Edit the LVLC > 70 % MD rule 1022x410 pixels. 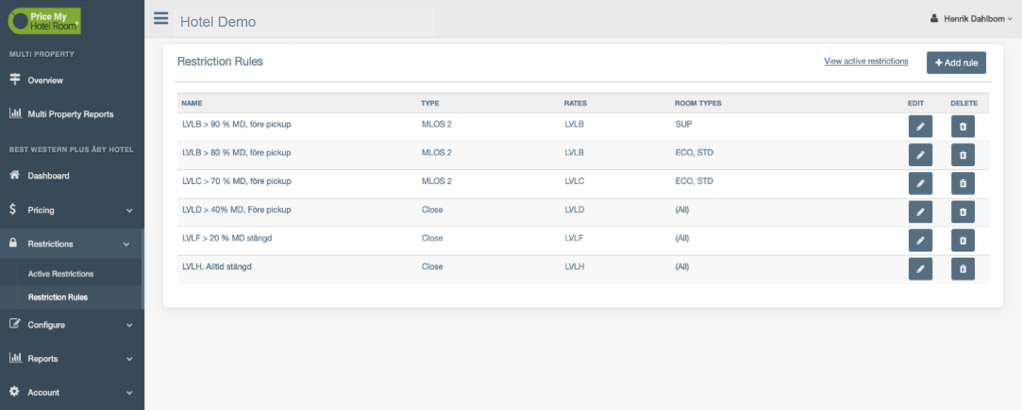coord(920,183)
